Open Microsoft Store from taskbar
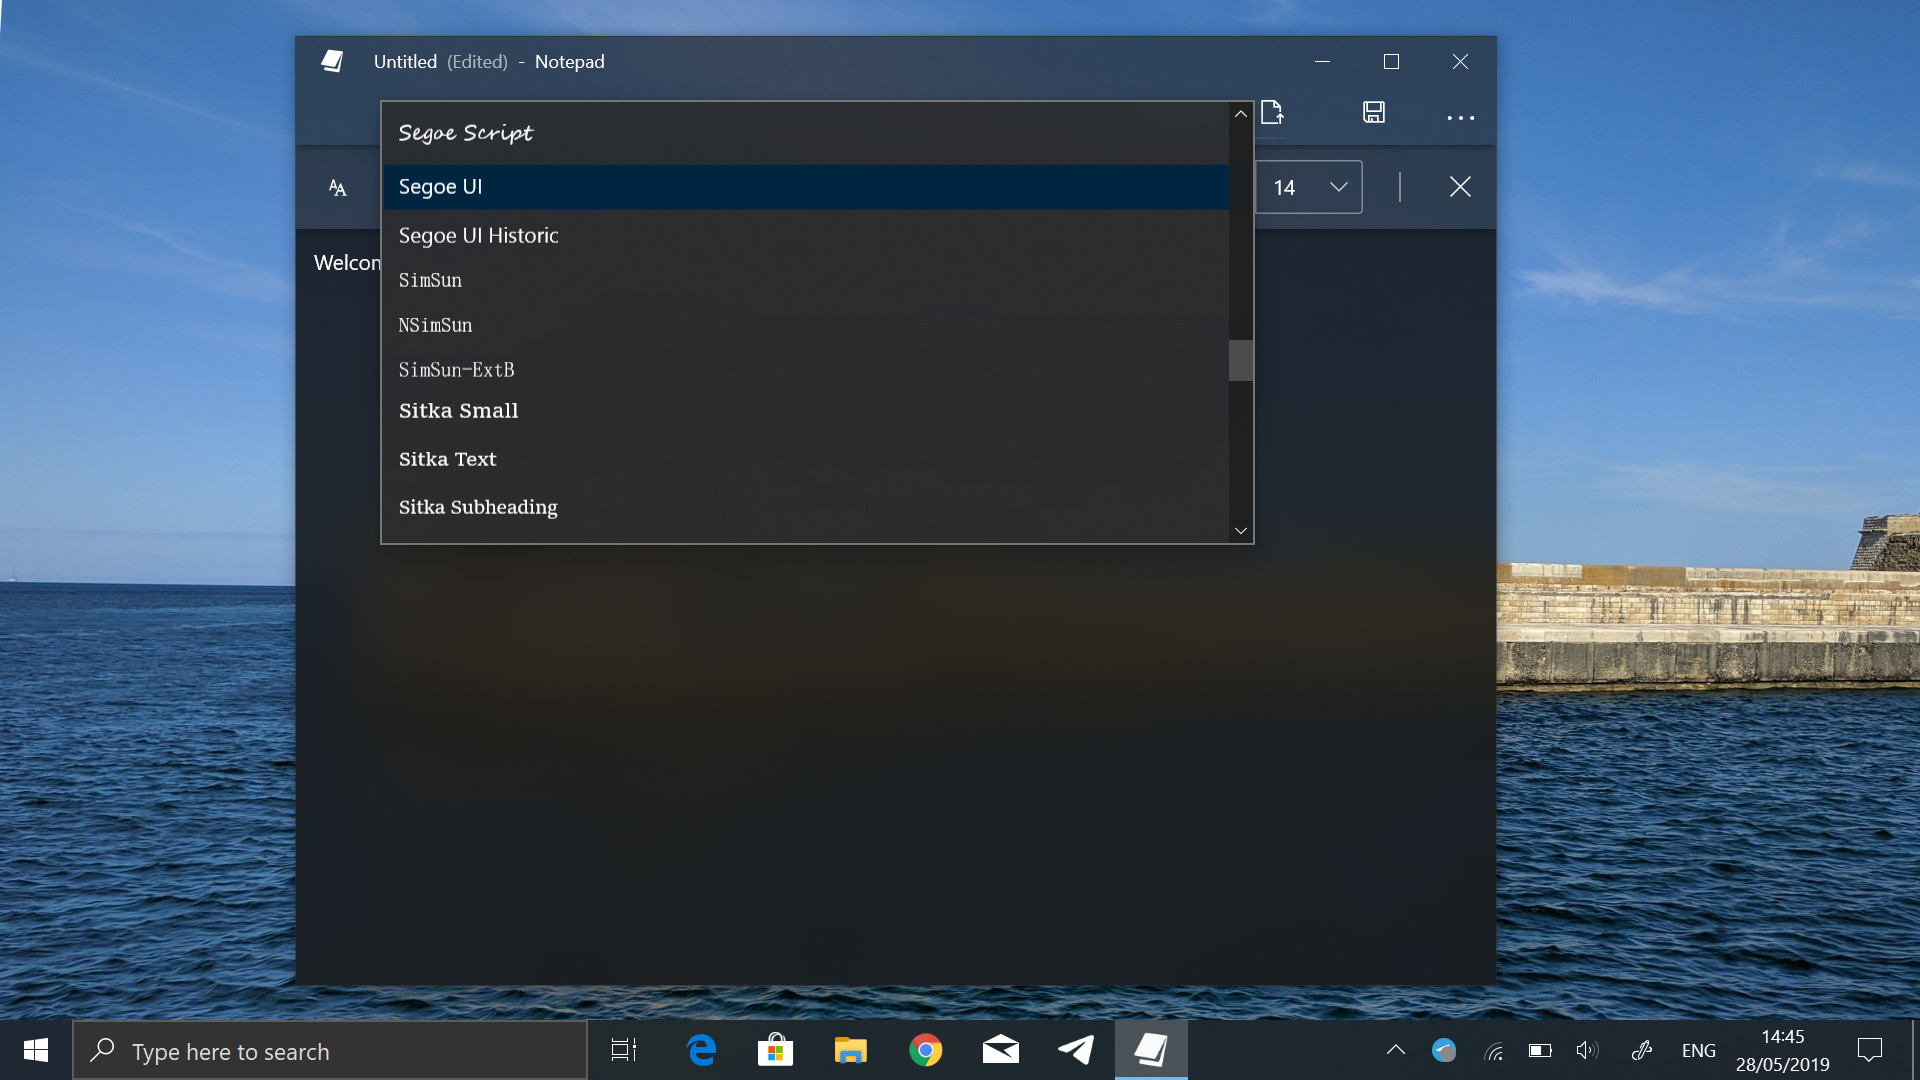 775,1050
